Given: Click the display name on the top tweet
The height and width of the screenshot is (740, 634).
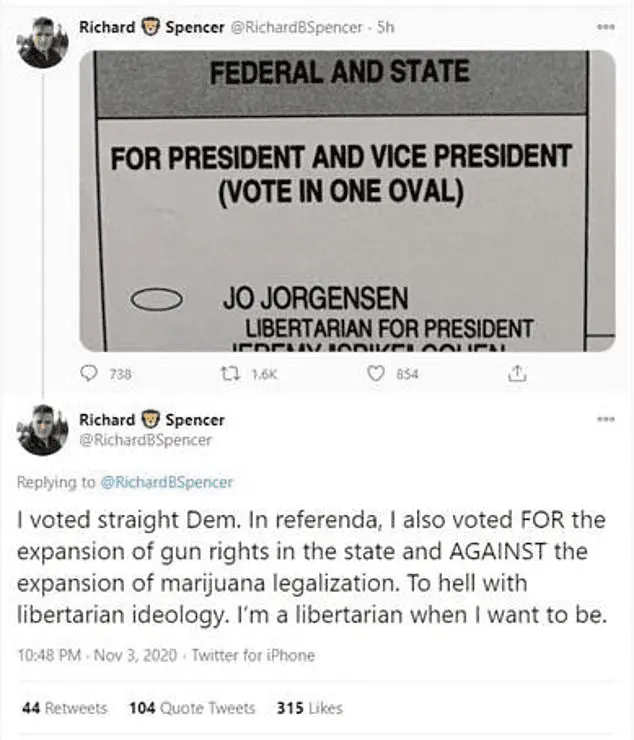Looking at the screenshot, I should click(152, 28).
